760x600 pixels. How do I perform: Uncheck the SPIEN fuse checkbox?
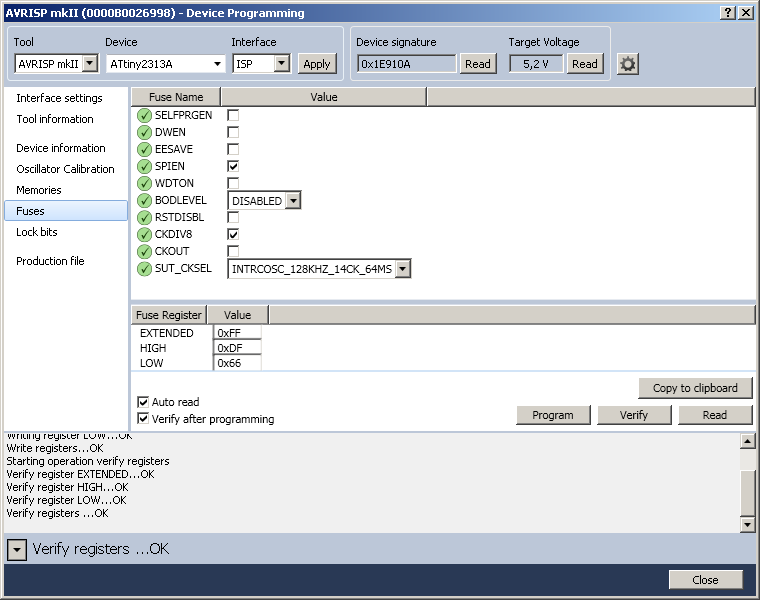[233, 166]
